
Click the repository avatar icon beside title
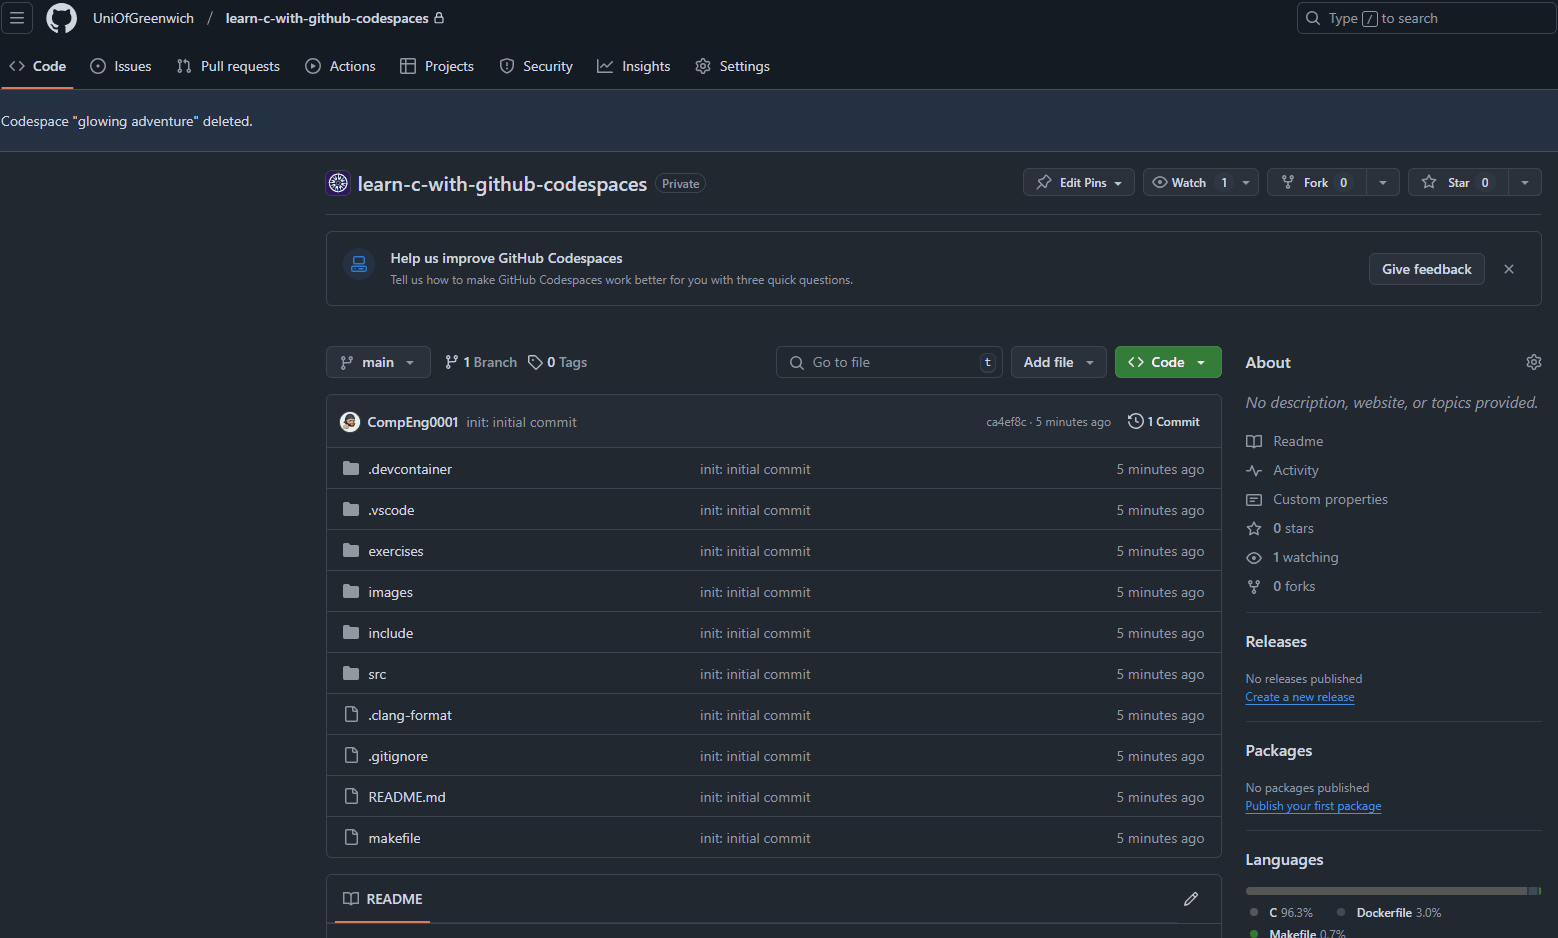pyautogui.click(x=338, y=183)
